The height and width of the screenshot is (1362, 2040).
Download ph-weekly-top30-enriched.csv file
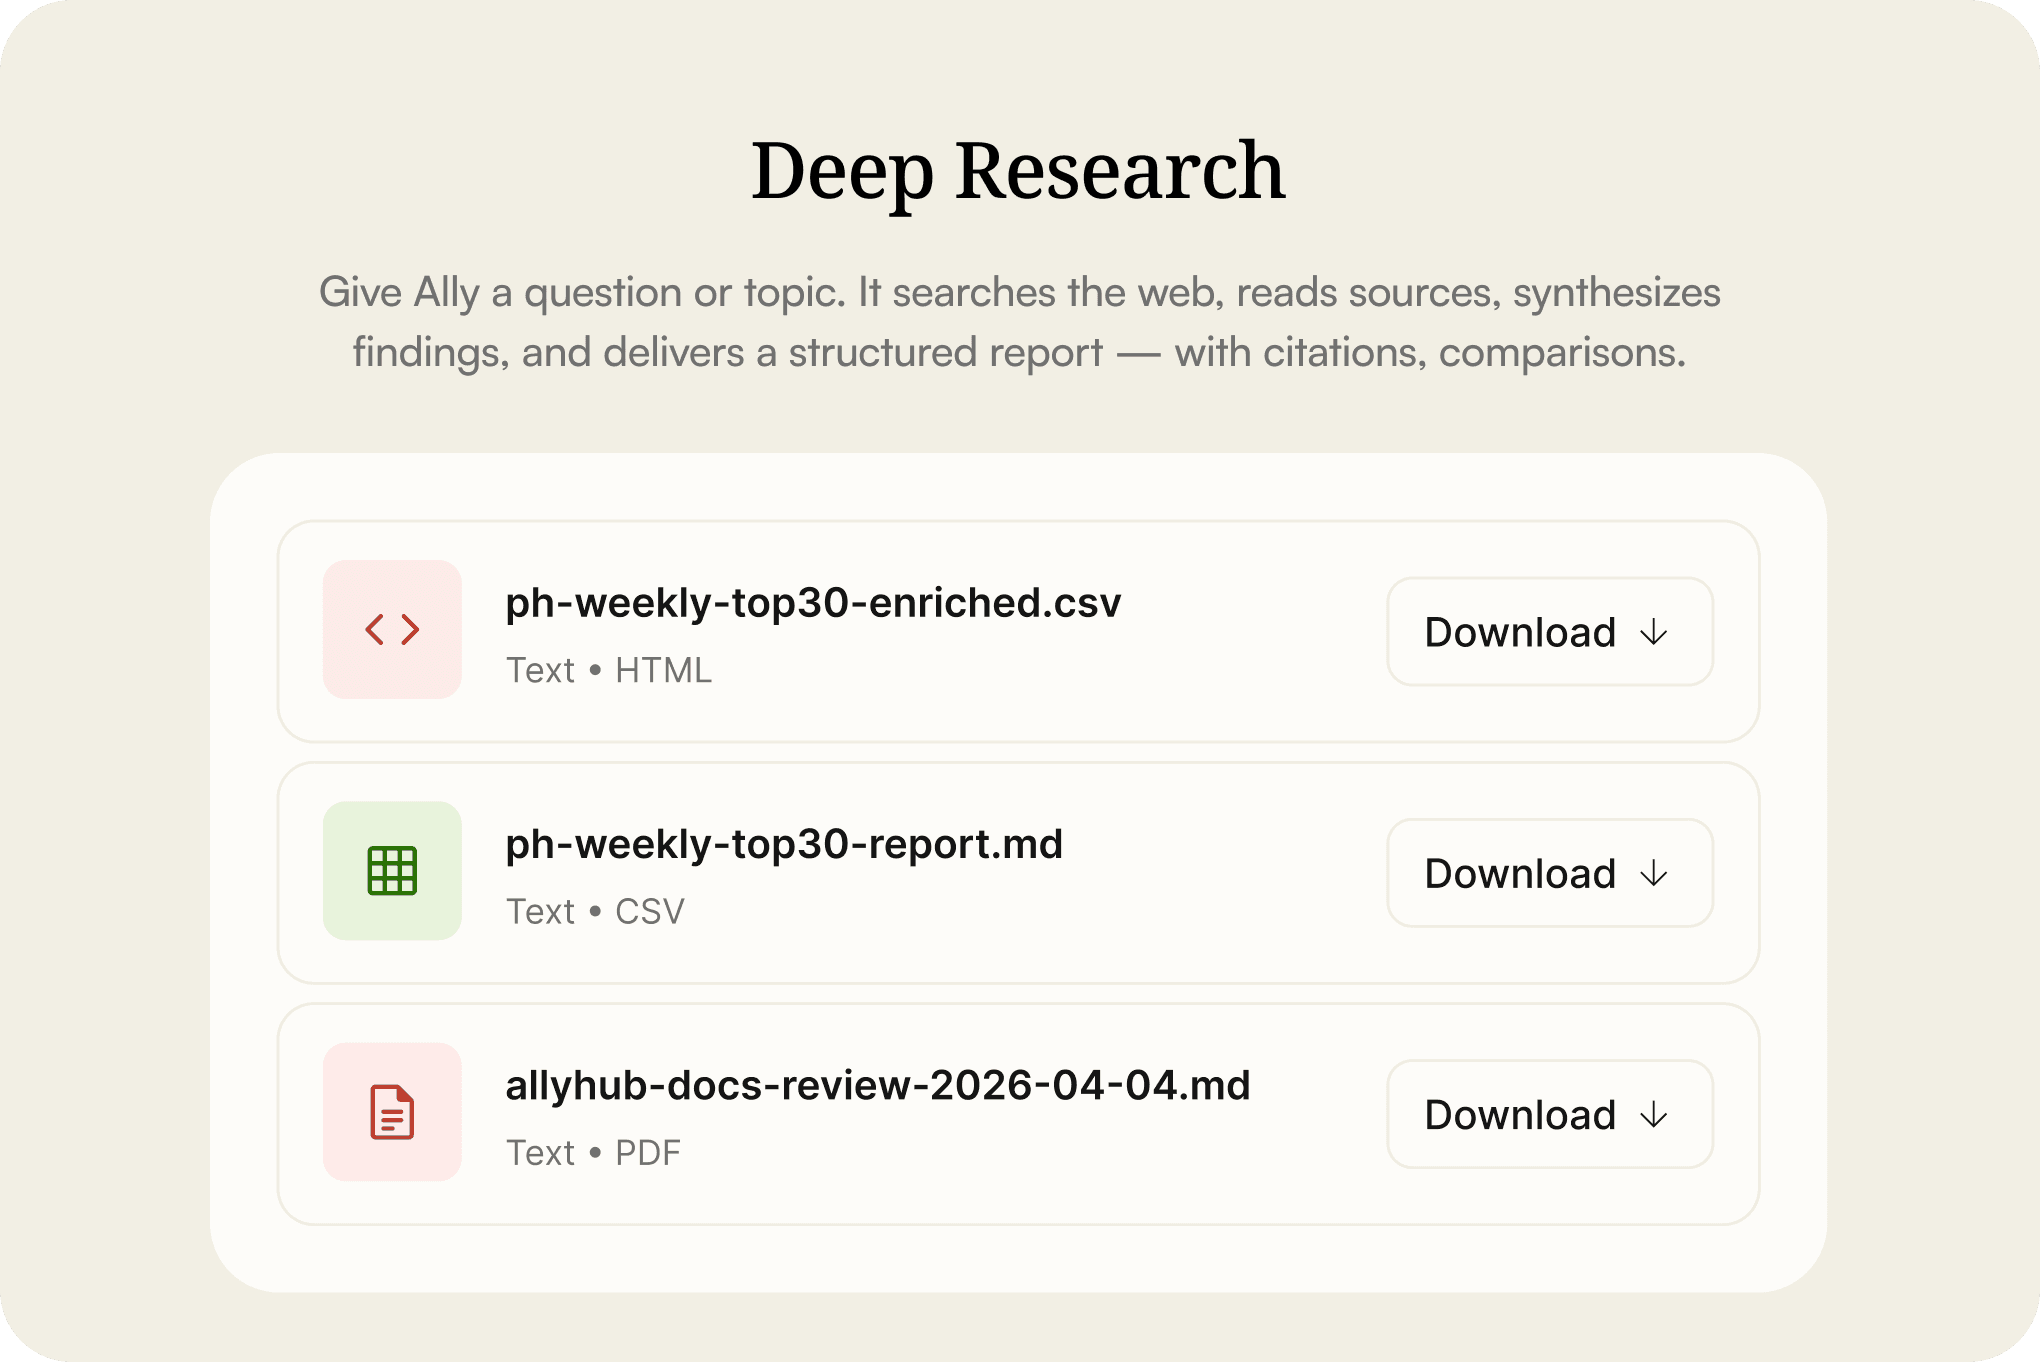pos(1550,632)
